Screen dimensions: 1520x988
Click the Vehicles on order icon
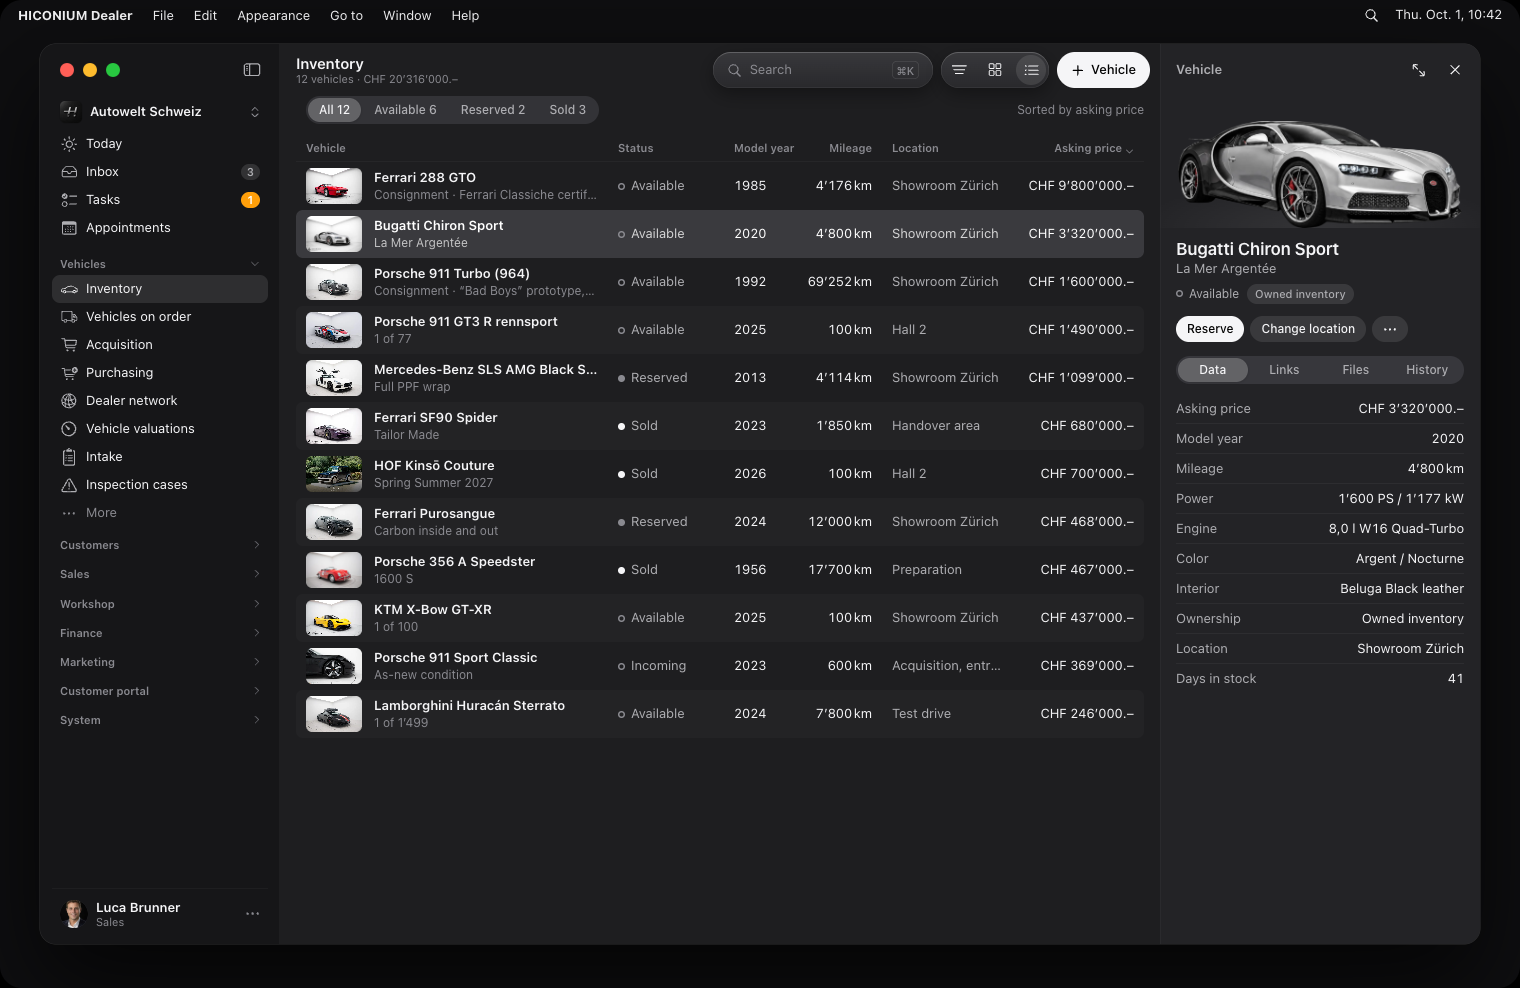click(69, 317)
